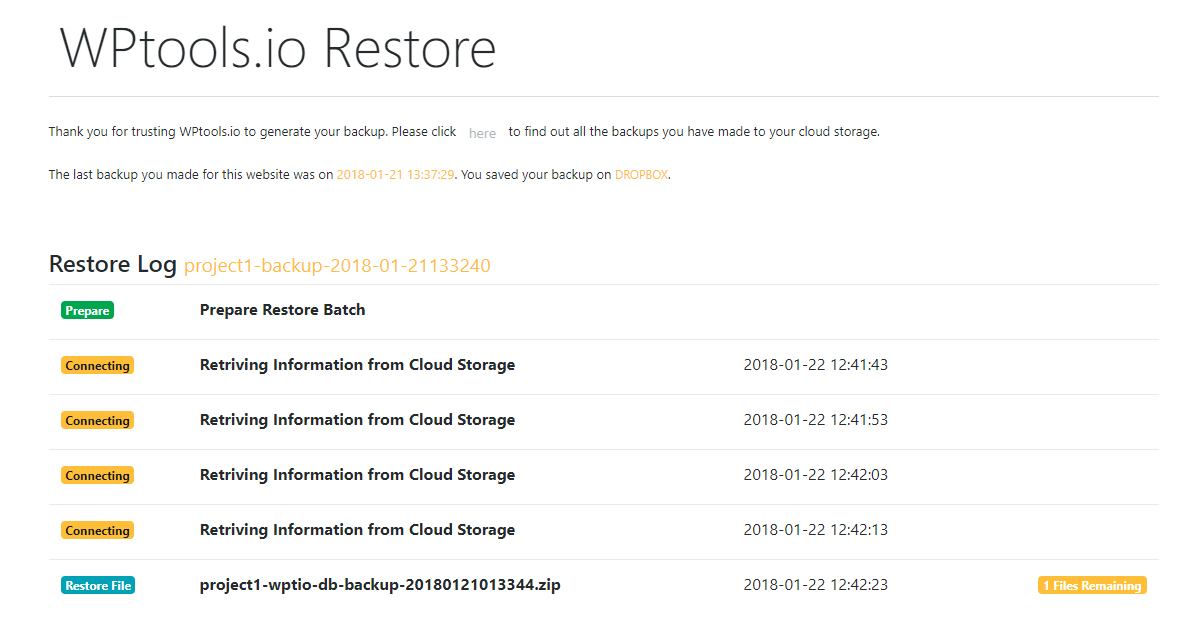Click the teal Restore File badge
1200x635 pixels.
pos(98,585)
